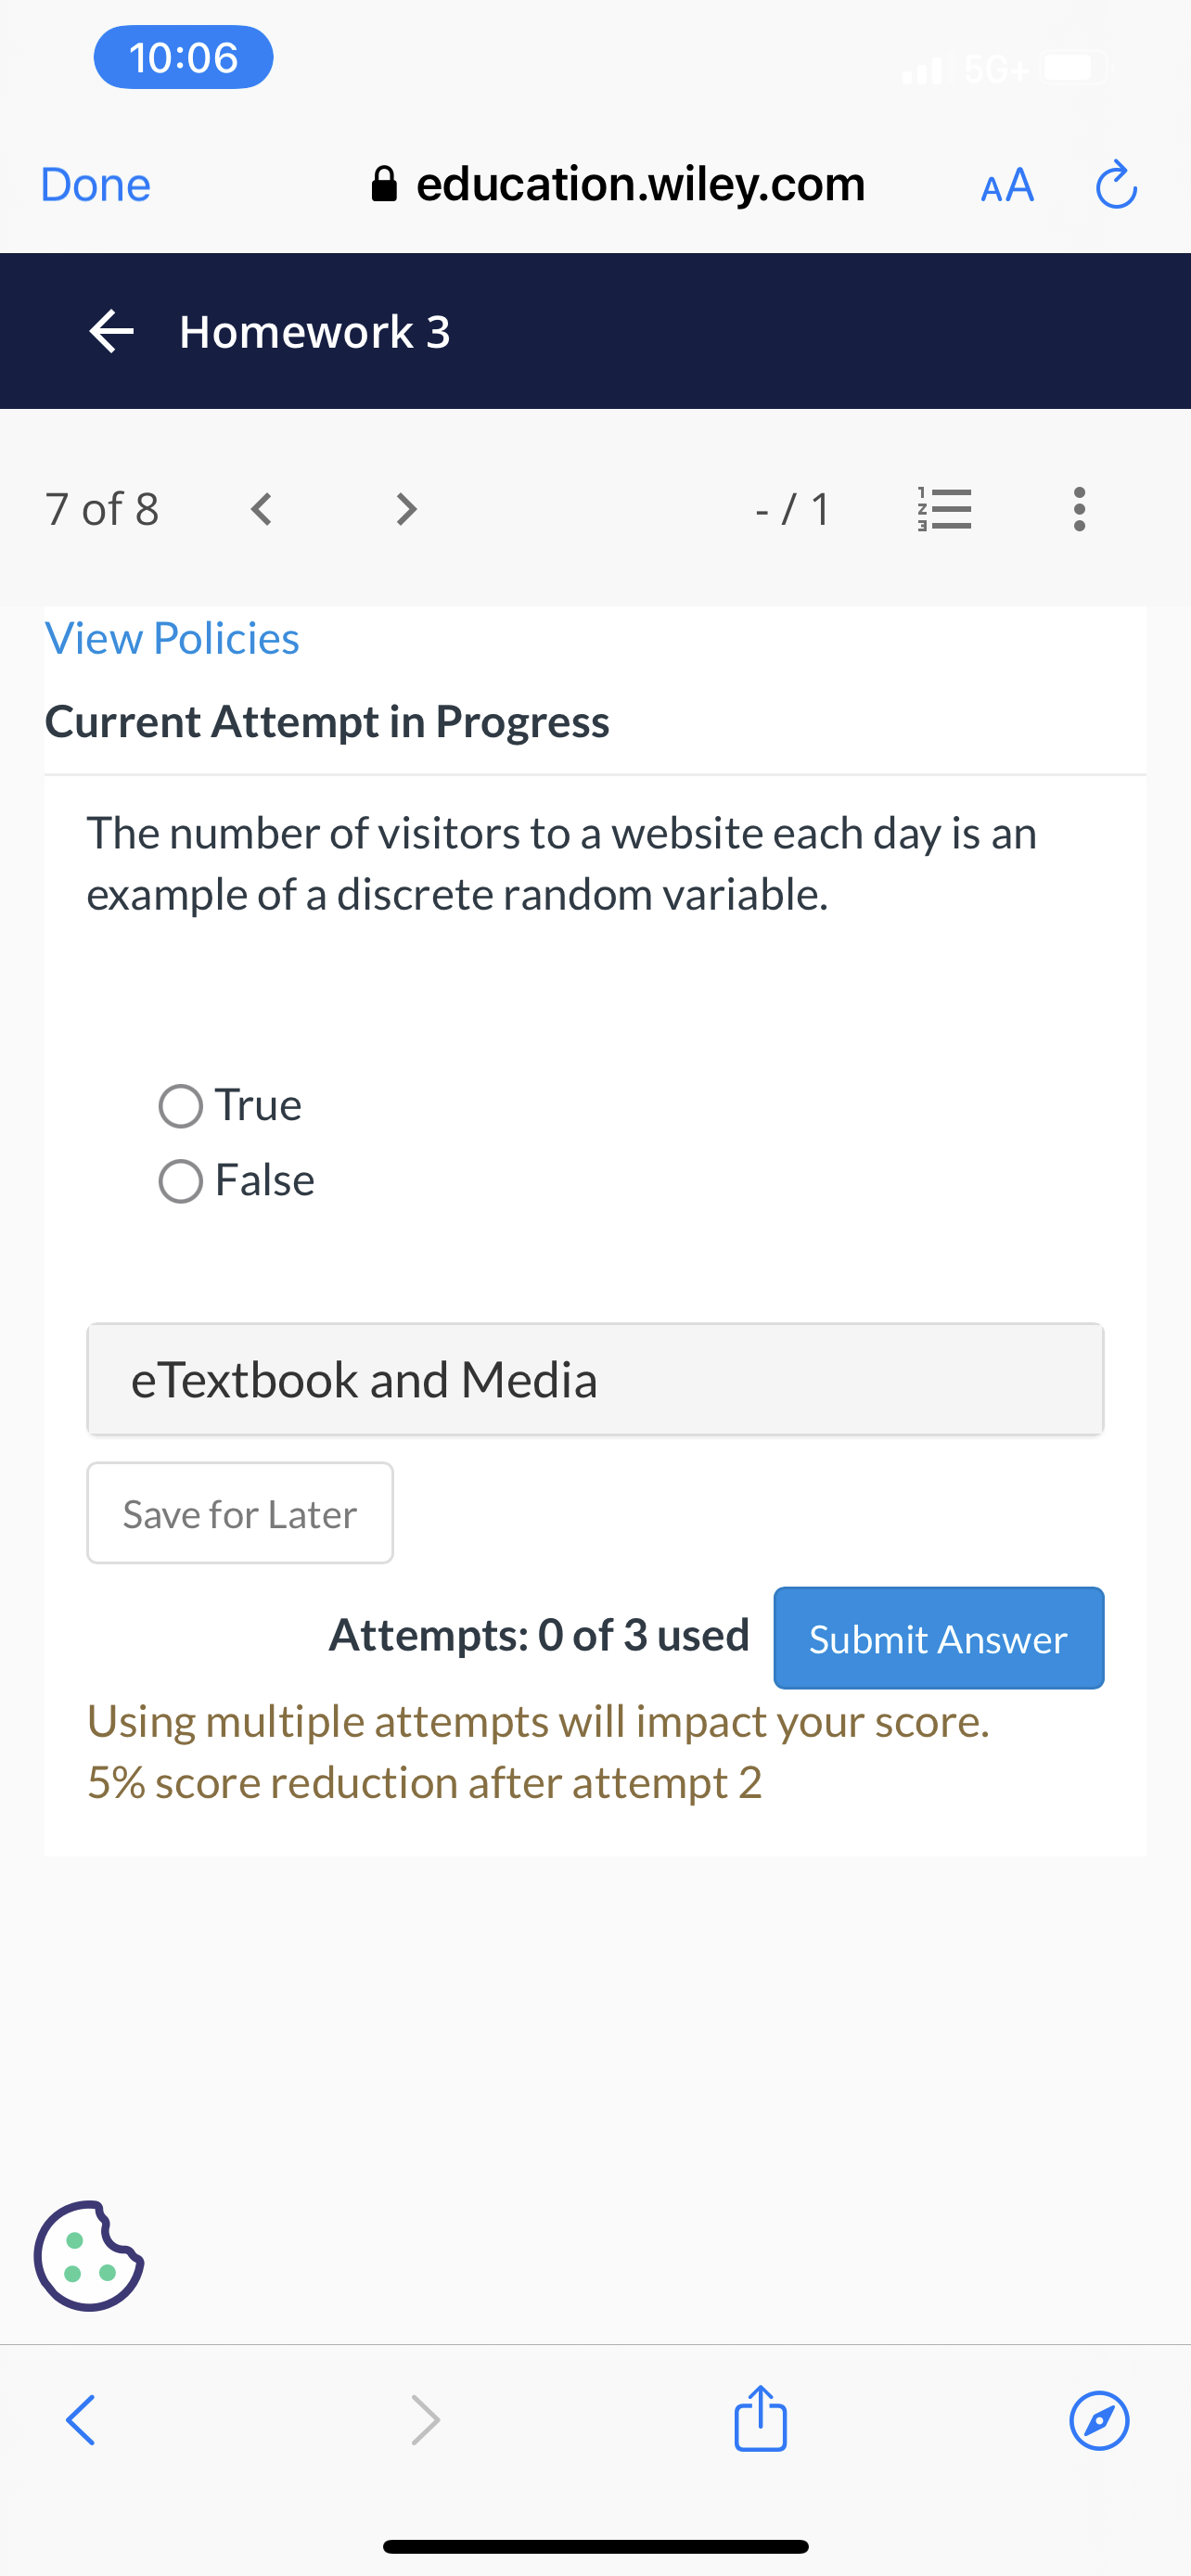Submit Answer for this question
Screen dimensions: 1191x2576
click(x=937, y=1638)
